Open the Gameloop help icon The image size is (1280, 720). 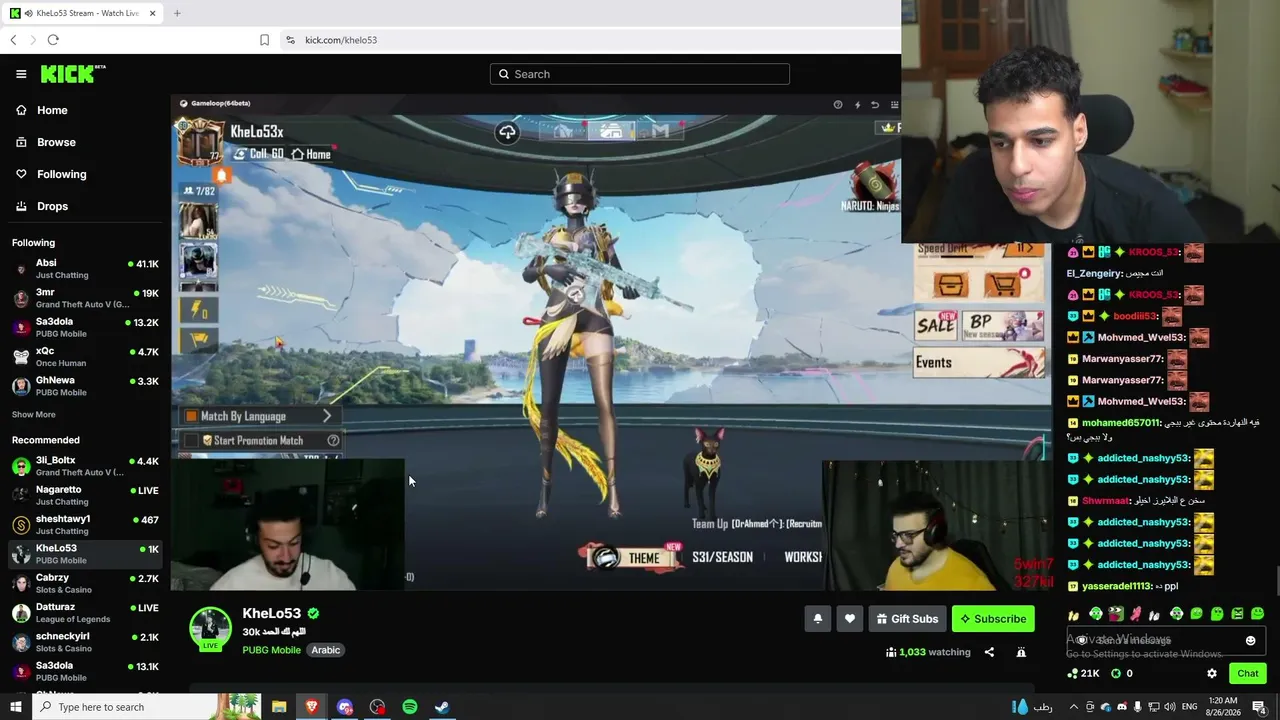click(x=838, y=104)
